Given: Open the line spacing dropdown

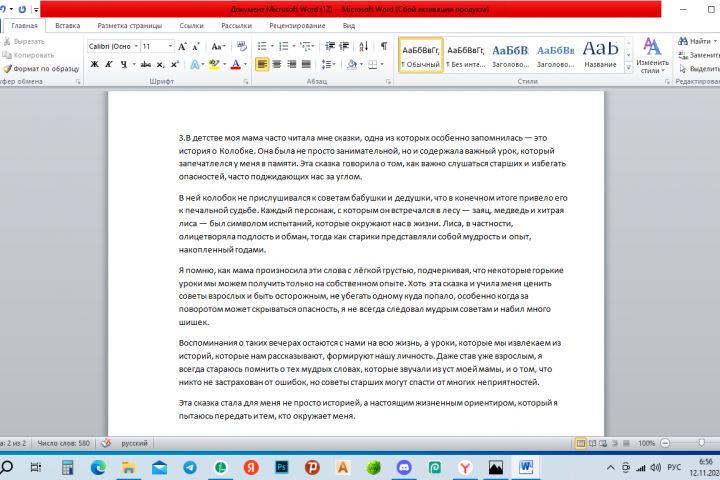Looking at the screenshot, I should (328, 64).
